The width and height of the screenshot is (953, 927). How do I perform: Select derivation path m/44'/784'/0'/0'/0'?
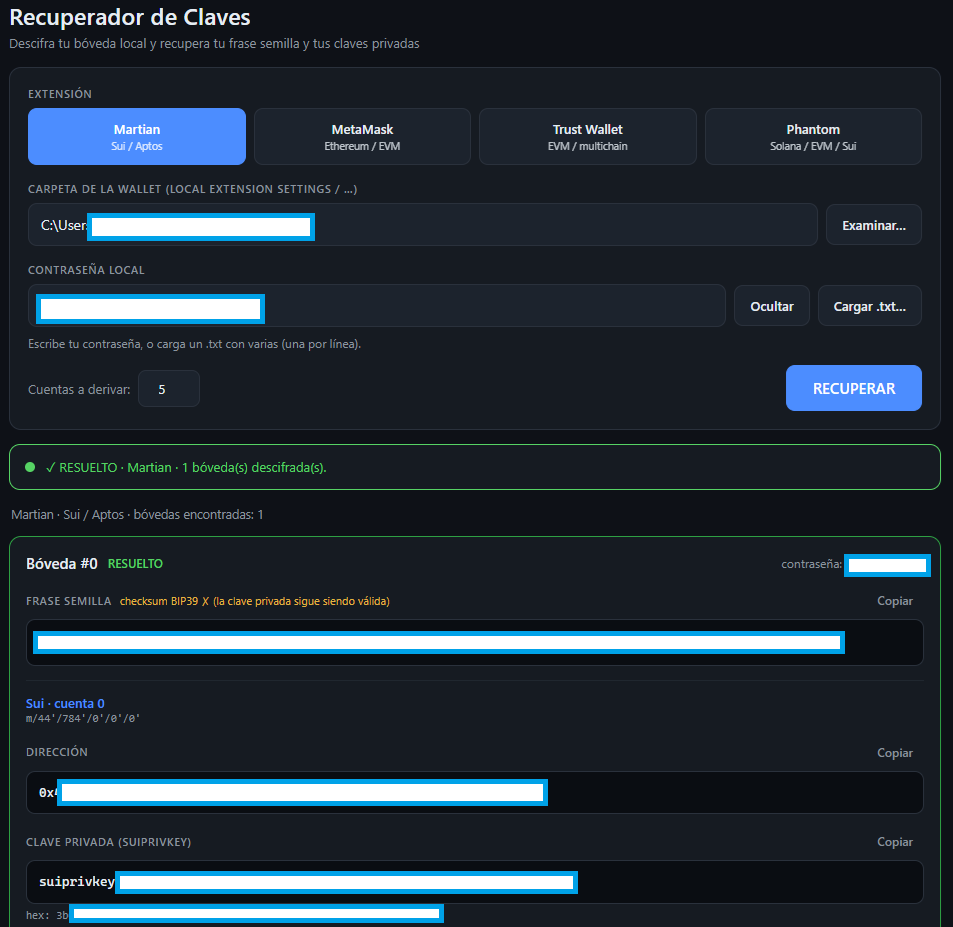(x=83, y=719)
